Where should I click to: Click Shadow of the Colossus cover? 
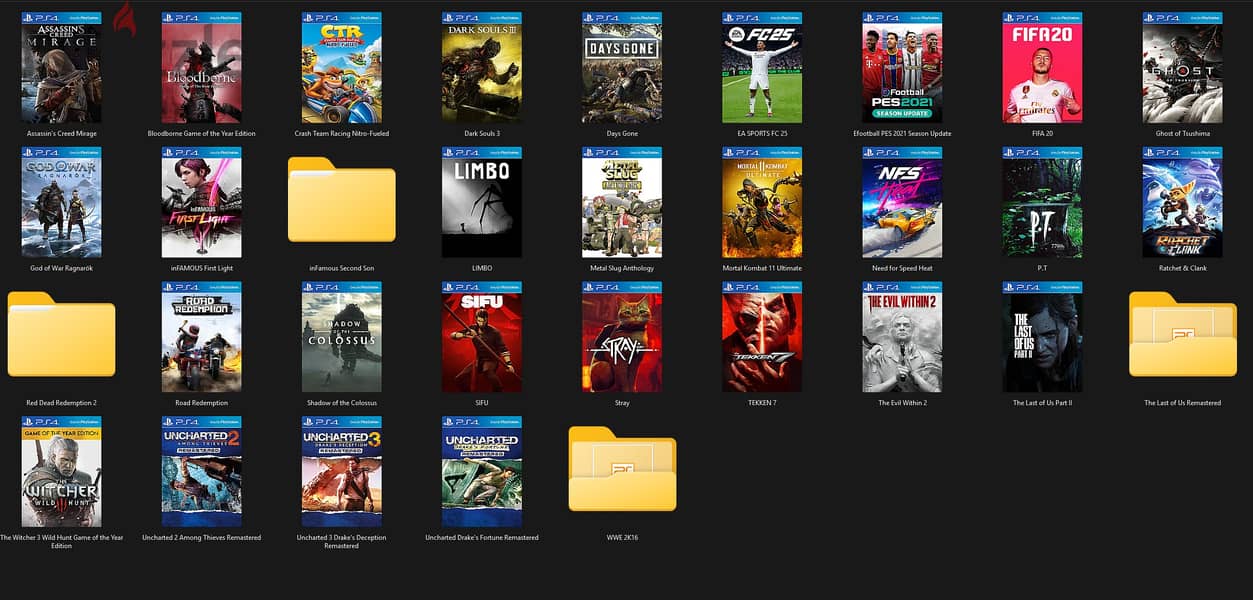(341, 337)
